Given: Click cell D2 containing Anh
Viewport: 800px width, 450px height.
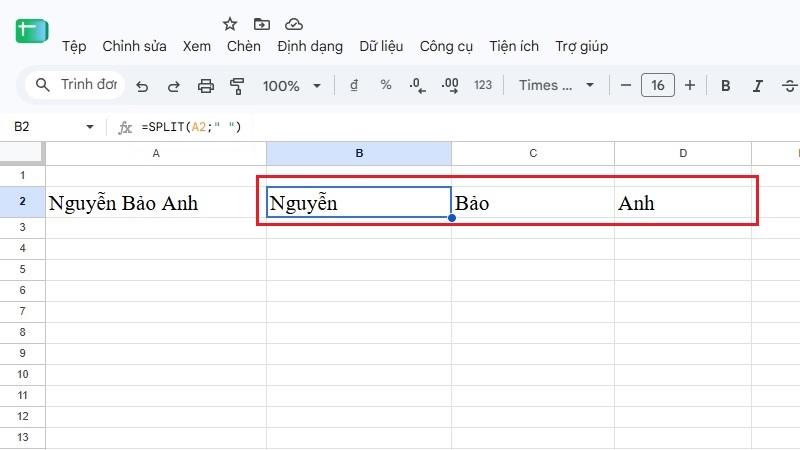Looking at the screenshot, I should (683, 202).
